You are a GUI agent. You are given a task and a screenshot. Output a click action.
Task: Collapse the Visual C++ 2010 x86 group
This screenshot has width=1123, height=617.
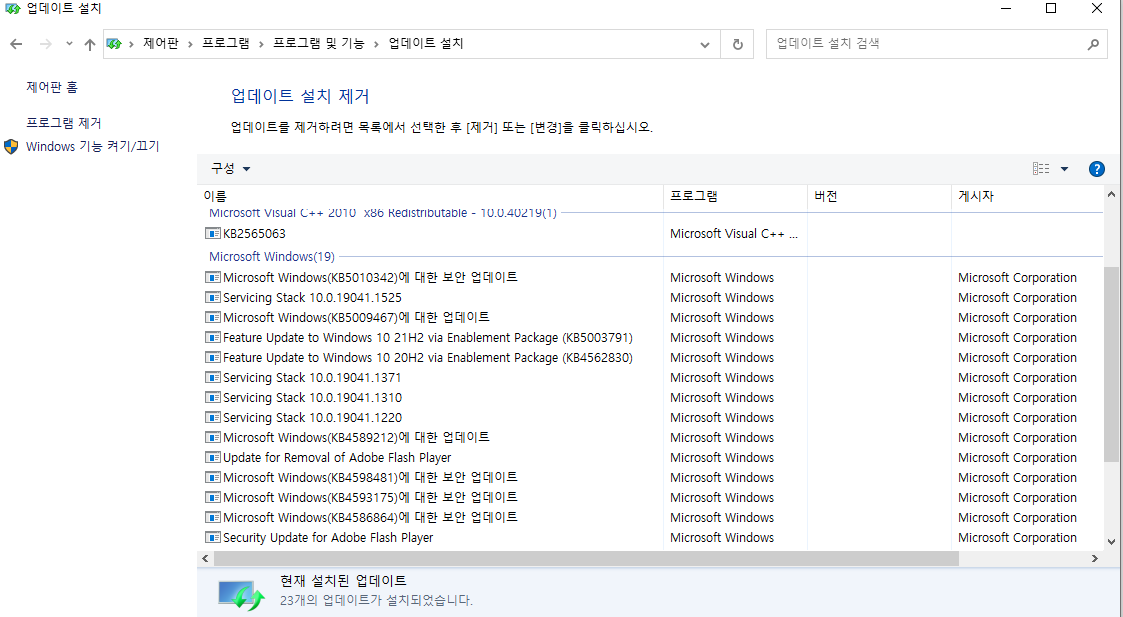382,213
